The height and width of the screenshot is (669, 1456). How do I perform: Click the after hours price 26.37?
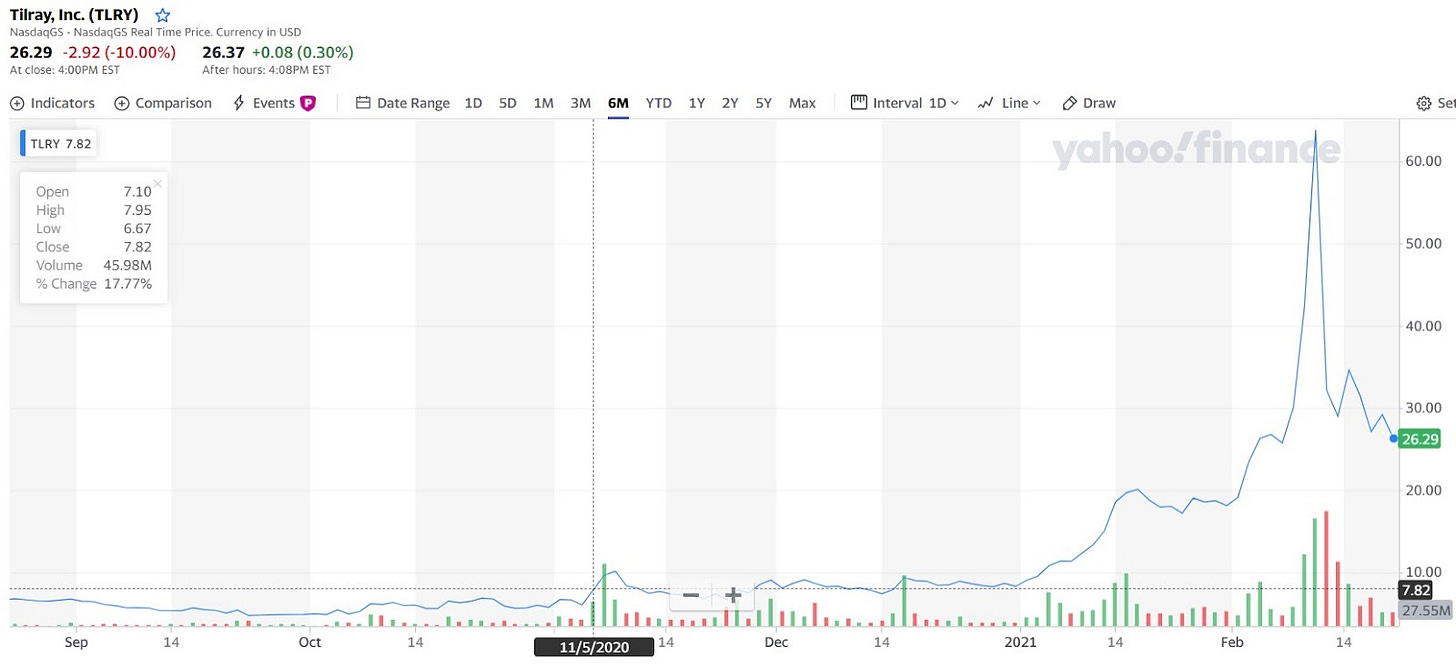click(222, 52)
